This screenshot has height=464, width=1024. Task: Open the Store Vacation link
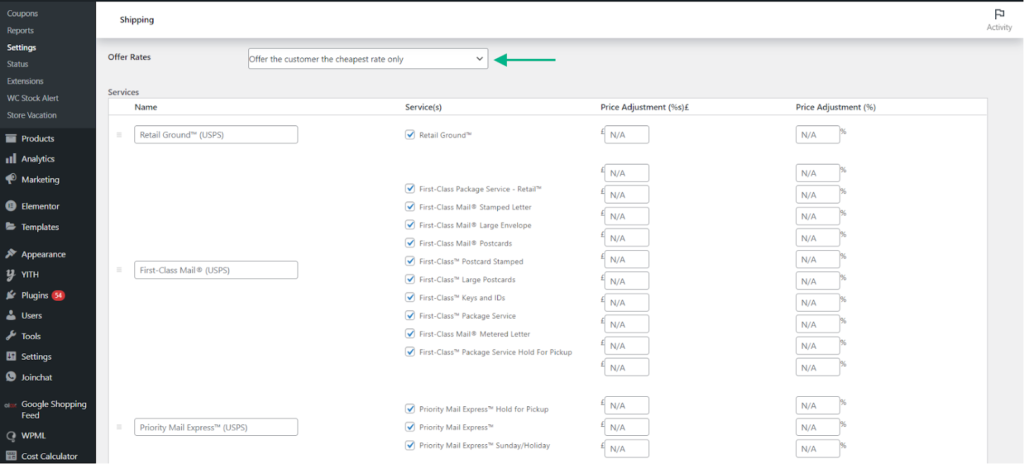31,115
